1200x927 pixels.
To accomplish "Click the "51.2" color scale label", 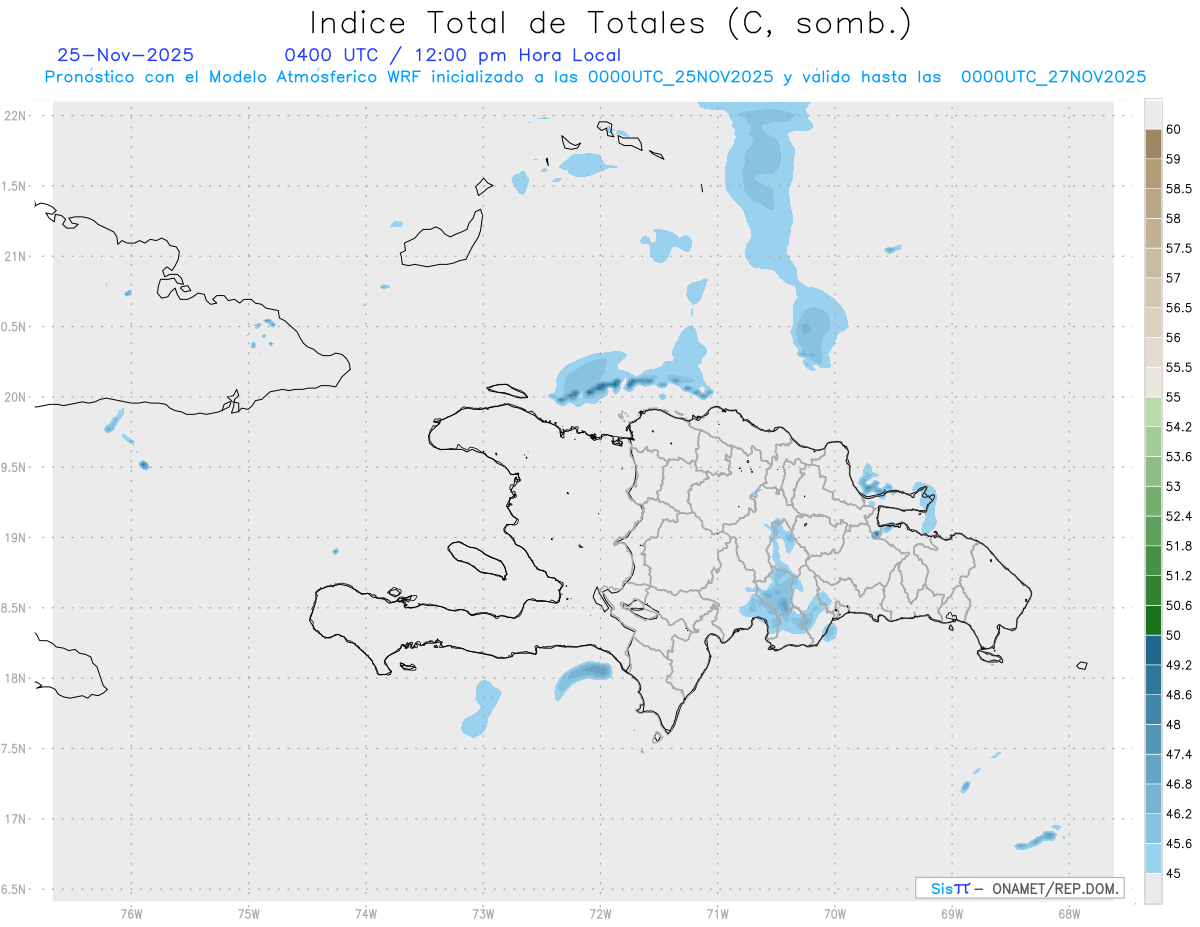I will tap(1179, 575).
